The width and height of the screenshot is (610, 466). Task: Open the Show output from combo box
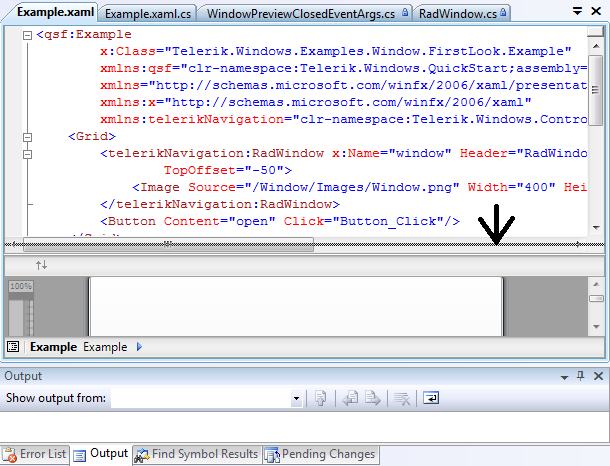click(x=207, y=398)
